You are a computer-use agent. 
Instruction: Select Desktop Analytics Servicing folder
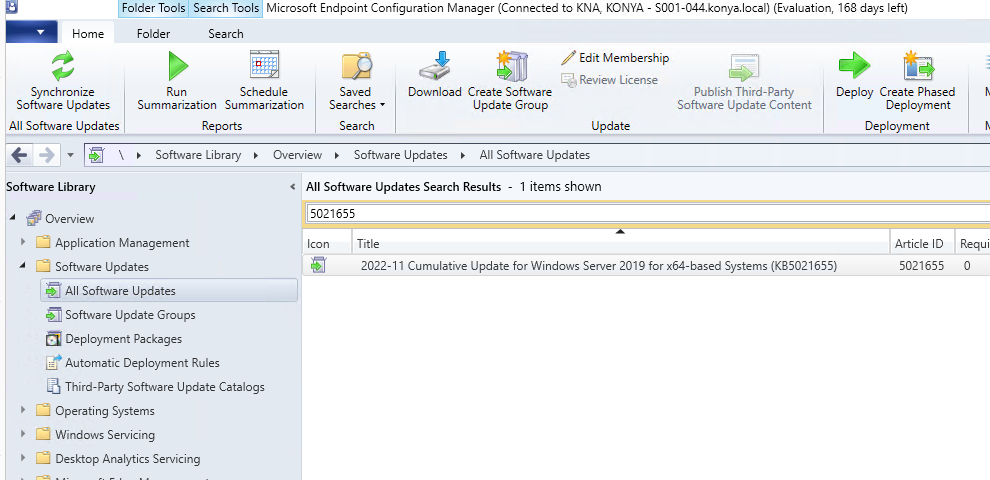pyautogui.click(x=128, y=459)
